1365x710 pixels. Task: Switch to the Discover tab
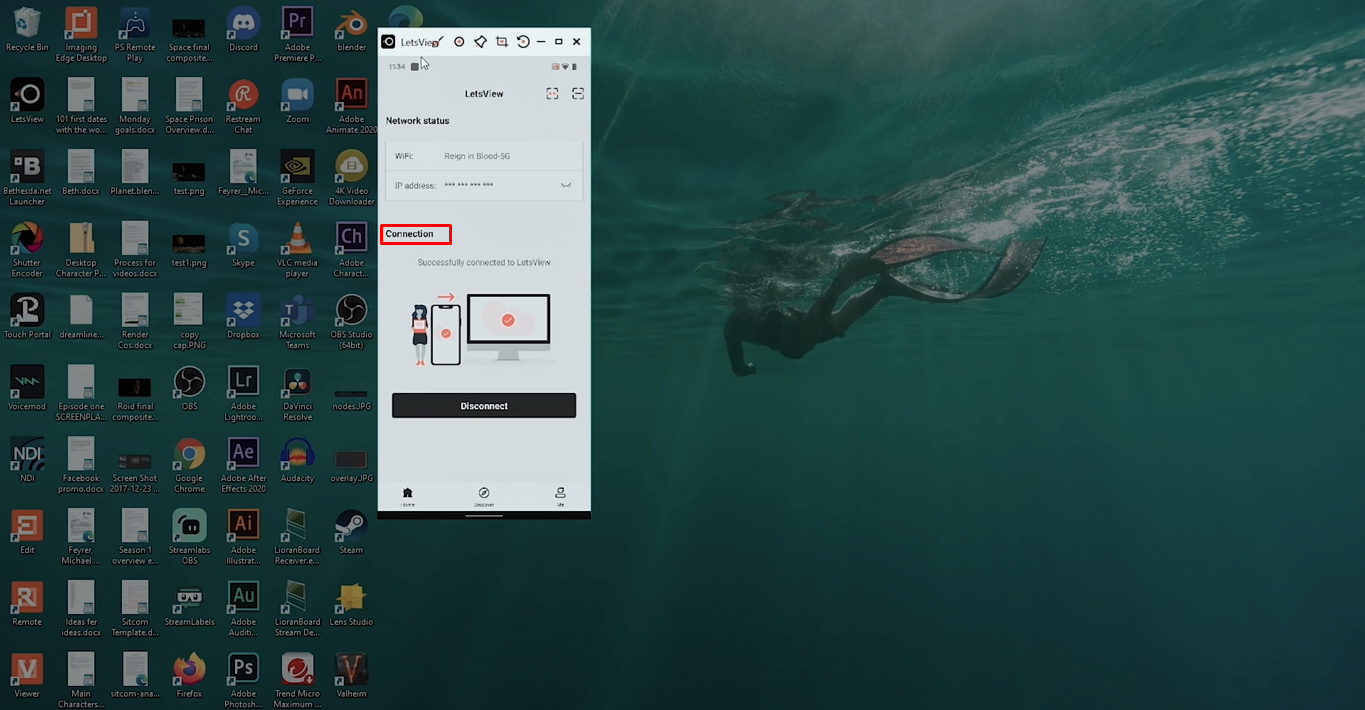coord(484,496)
